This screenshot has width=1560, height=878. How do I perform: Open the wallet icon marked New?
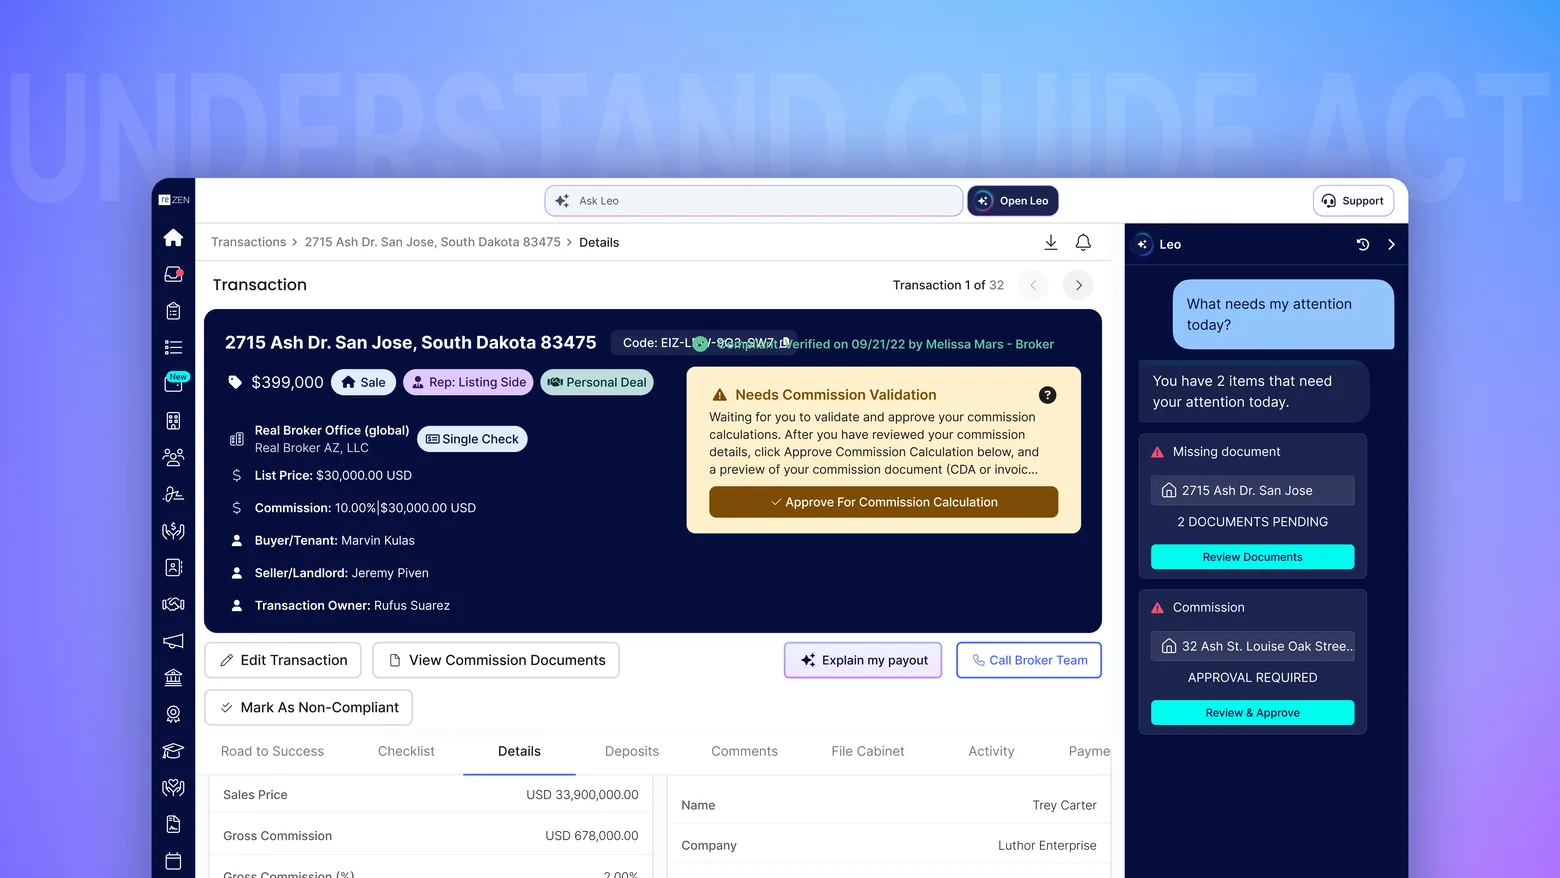click(173, 384)
